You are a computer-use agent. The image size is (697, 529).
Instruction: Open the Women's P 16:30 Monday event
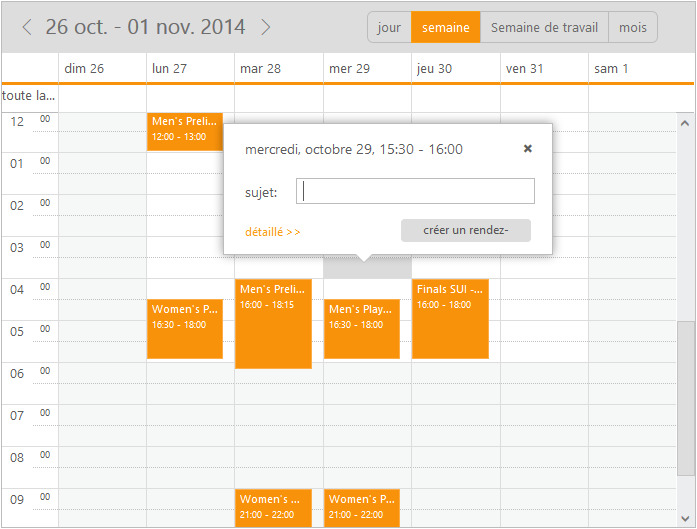click(x=184, y=329)
